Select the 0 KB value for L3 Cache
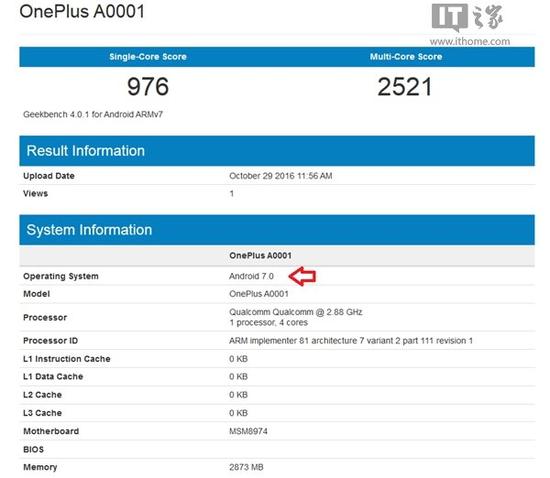The width and height of the screenshot is (550, 478). click(x=239, y=413)
